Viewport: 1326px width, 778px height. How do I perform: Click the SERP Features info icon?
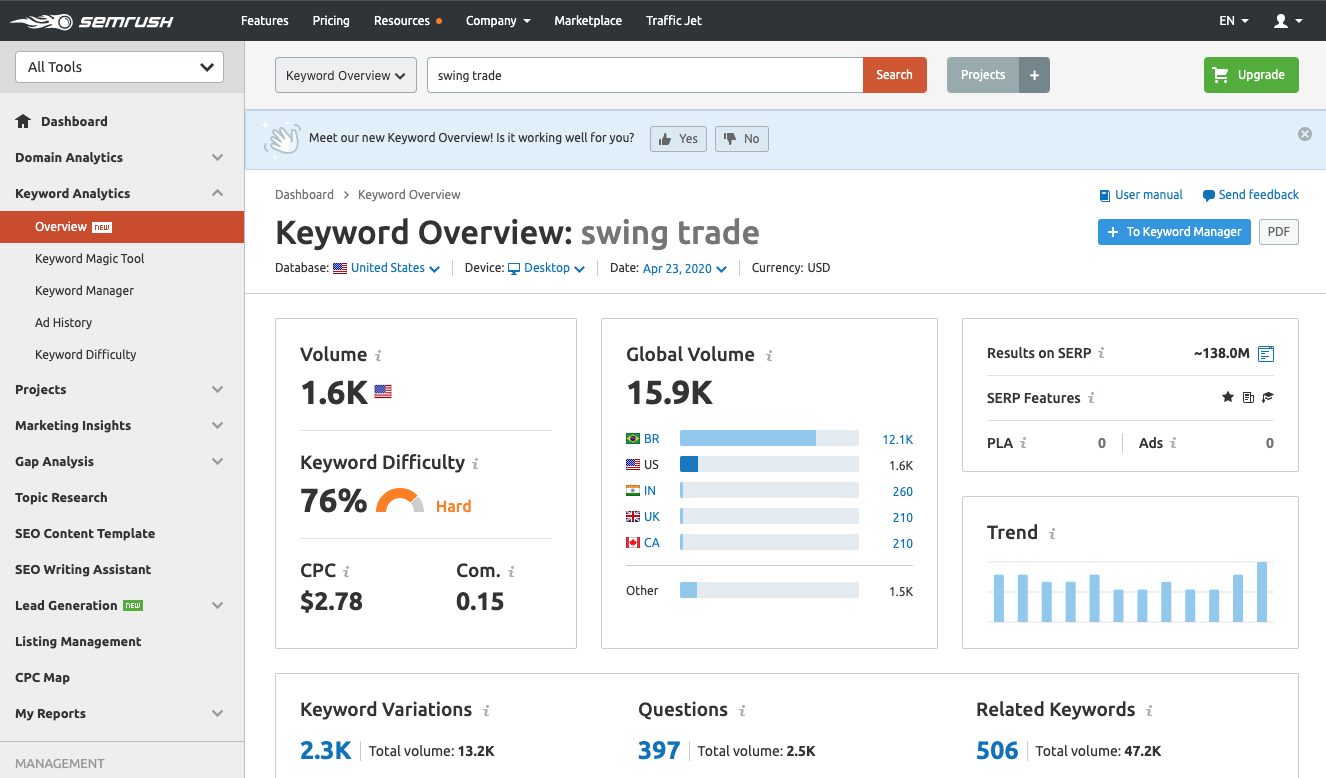tap(1091, 398)
